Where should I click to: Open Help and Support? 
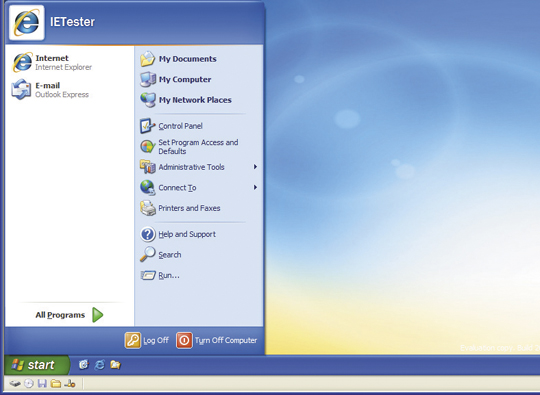[178, 234]
